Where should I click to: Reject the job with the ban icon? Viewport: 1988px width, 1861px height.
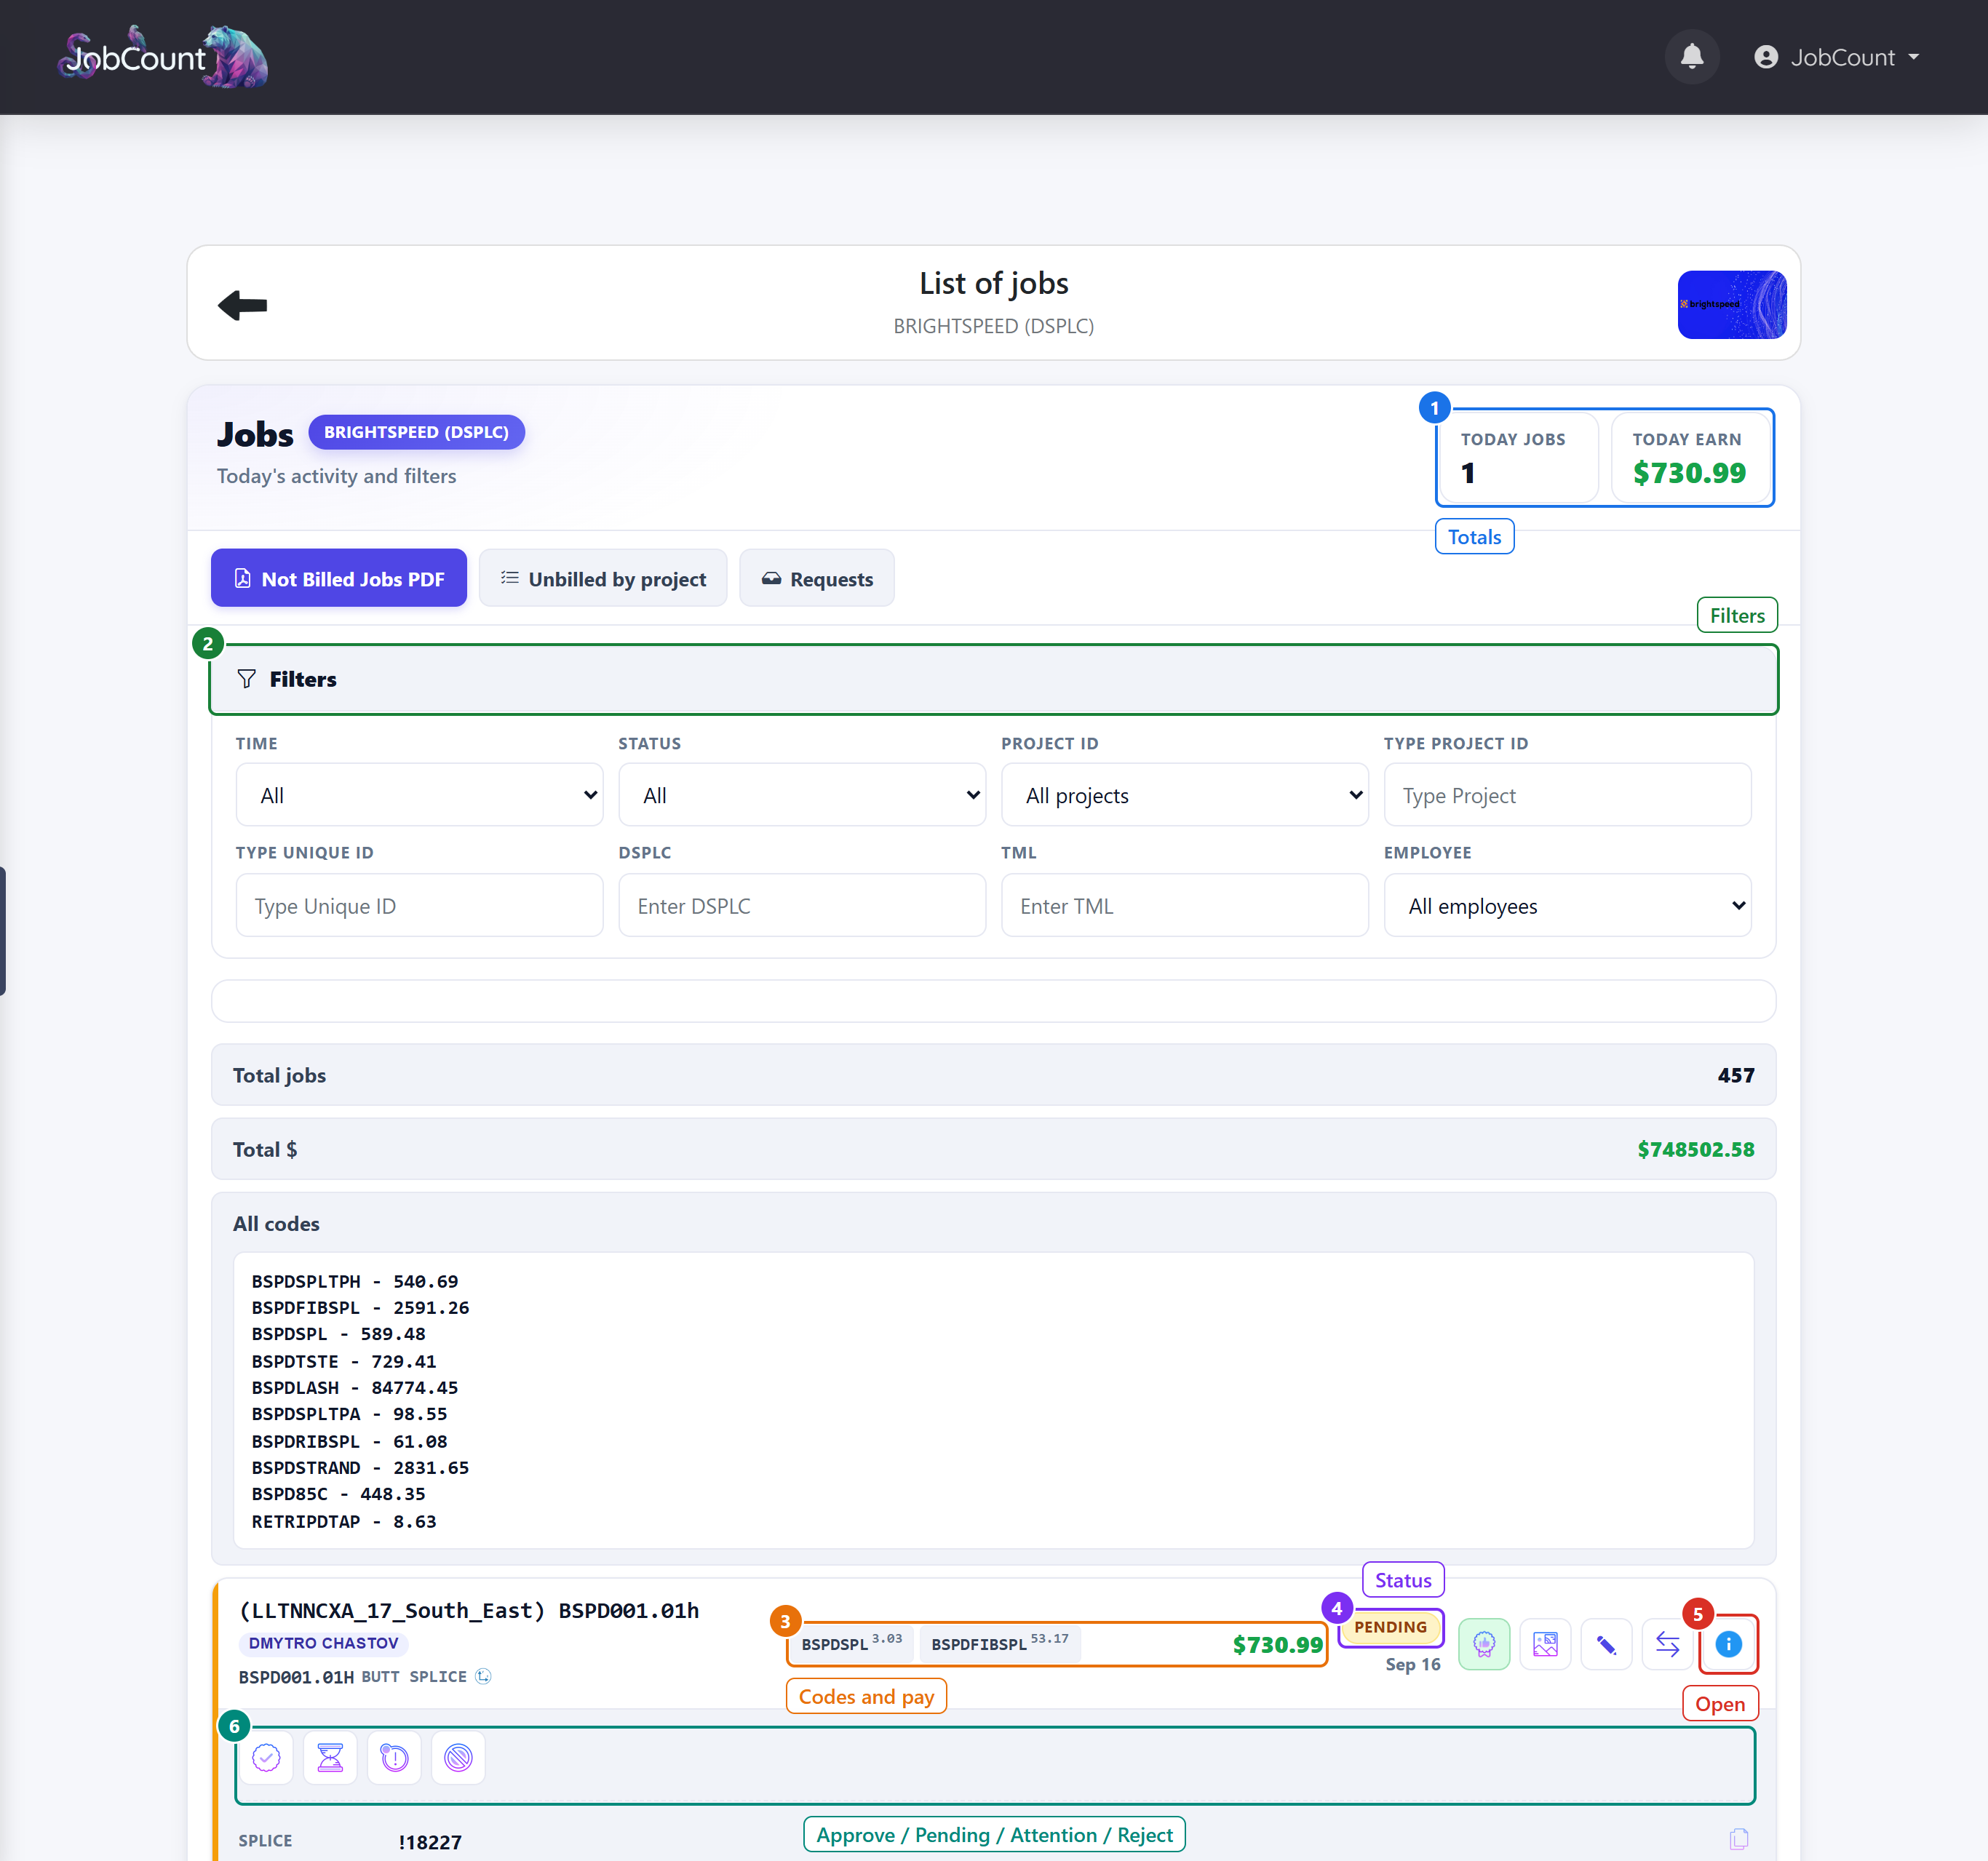[458, 1757]
